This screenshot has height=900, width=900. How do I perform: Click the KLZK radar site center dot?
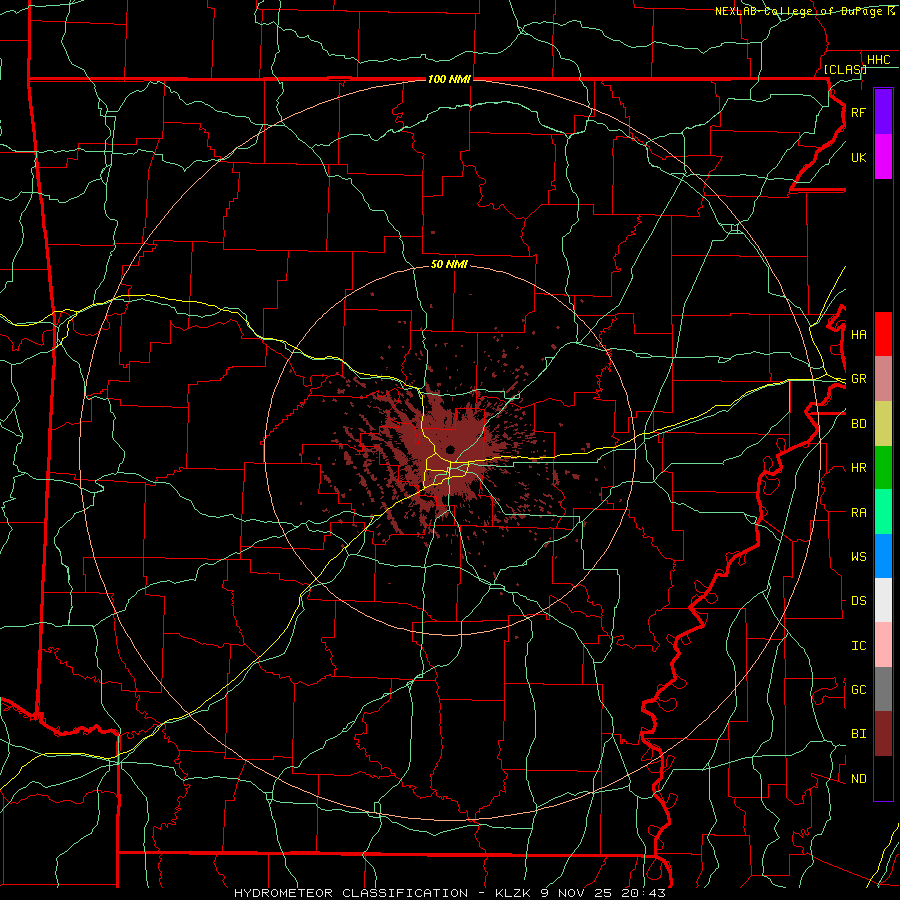click(x=451, y=449)
